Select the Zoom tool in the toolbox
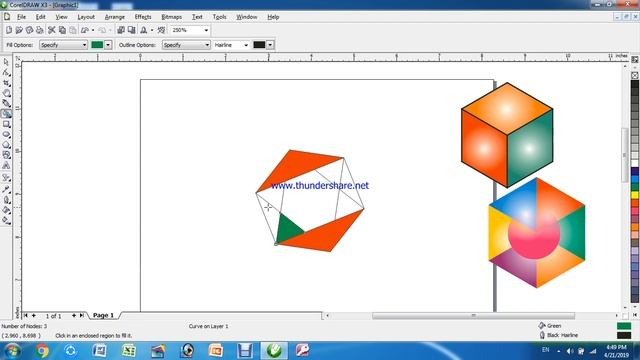The image size is (640, 360). tap(6, 93)
